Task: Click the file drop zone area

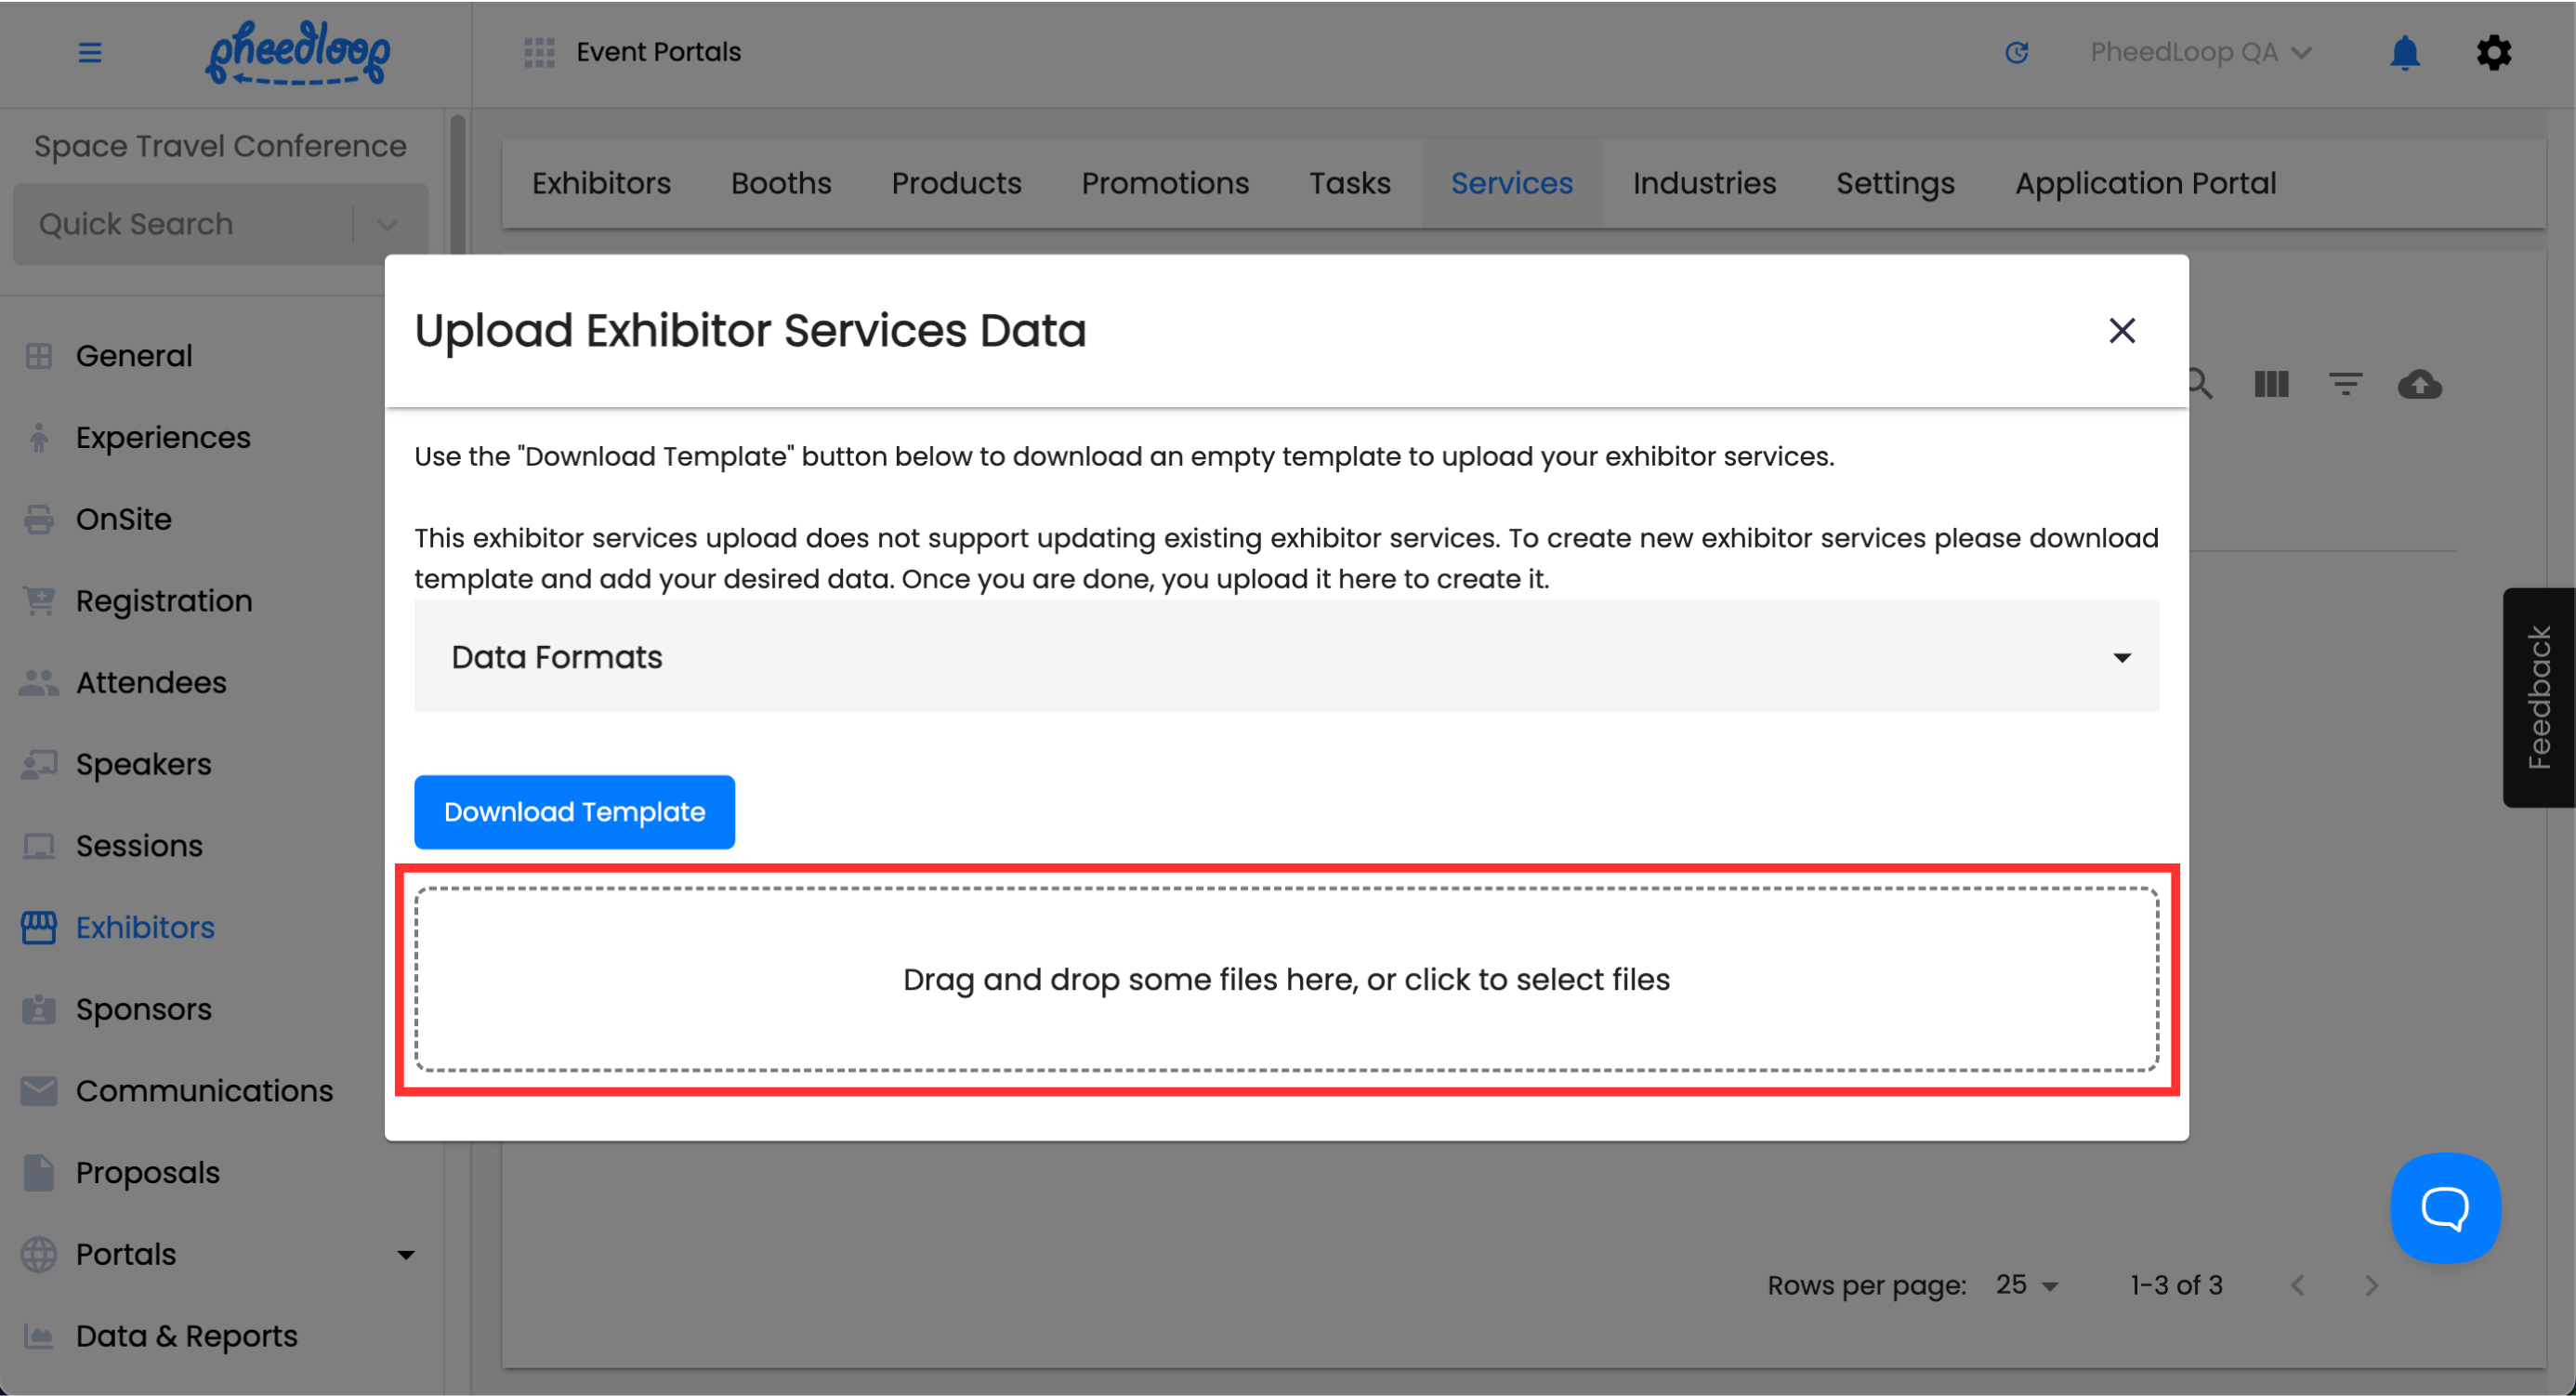Action: 1286,979
